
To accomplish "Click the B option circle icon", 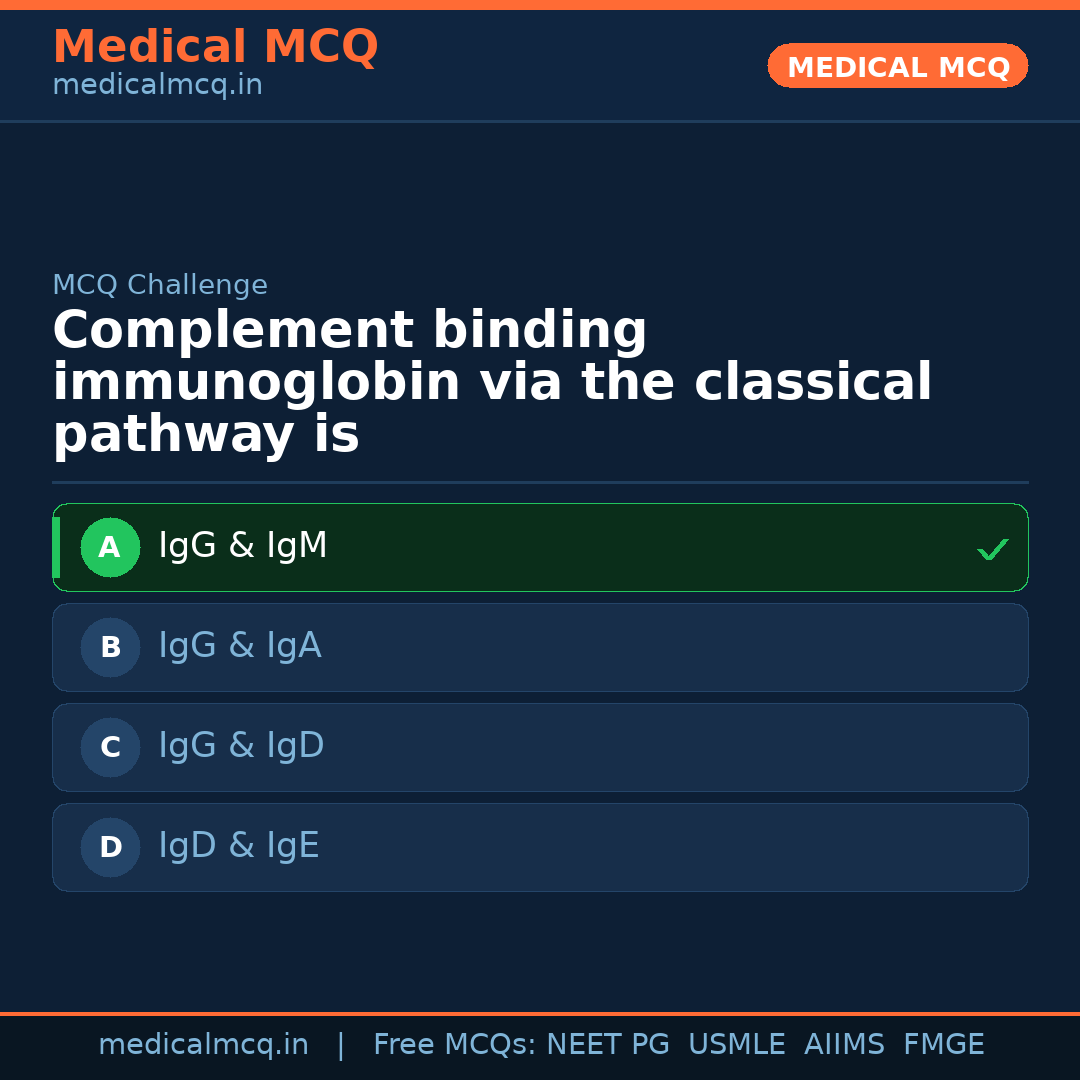I will (x=110, y=647).
